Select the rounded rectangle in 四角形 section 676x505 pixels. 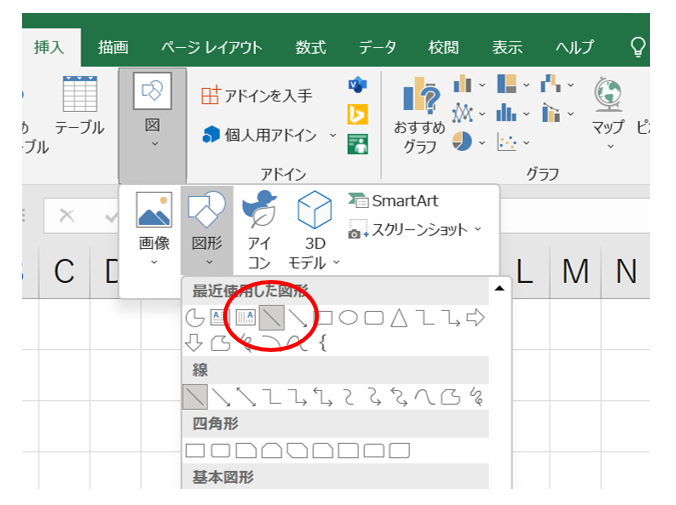click(x=220, y=451)
